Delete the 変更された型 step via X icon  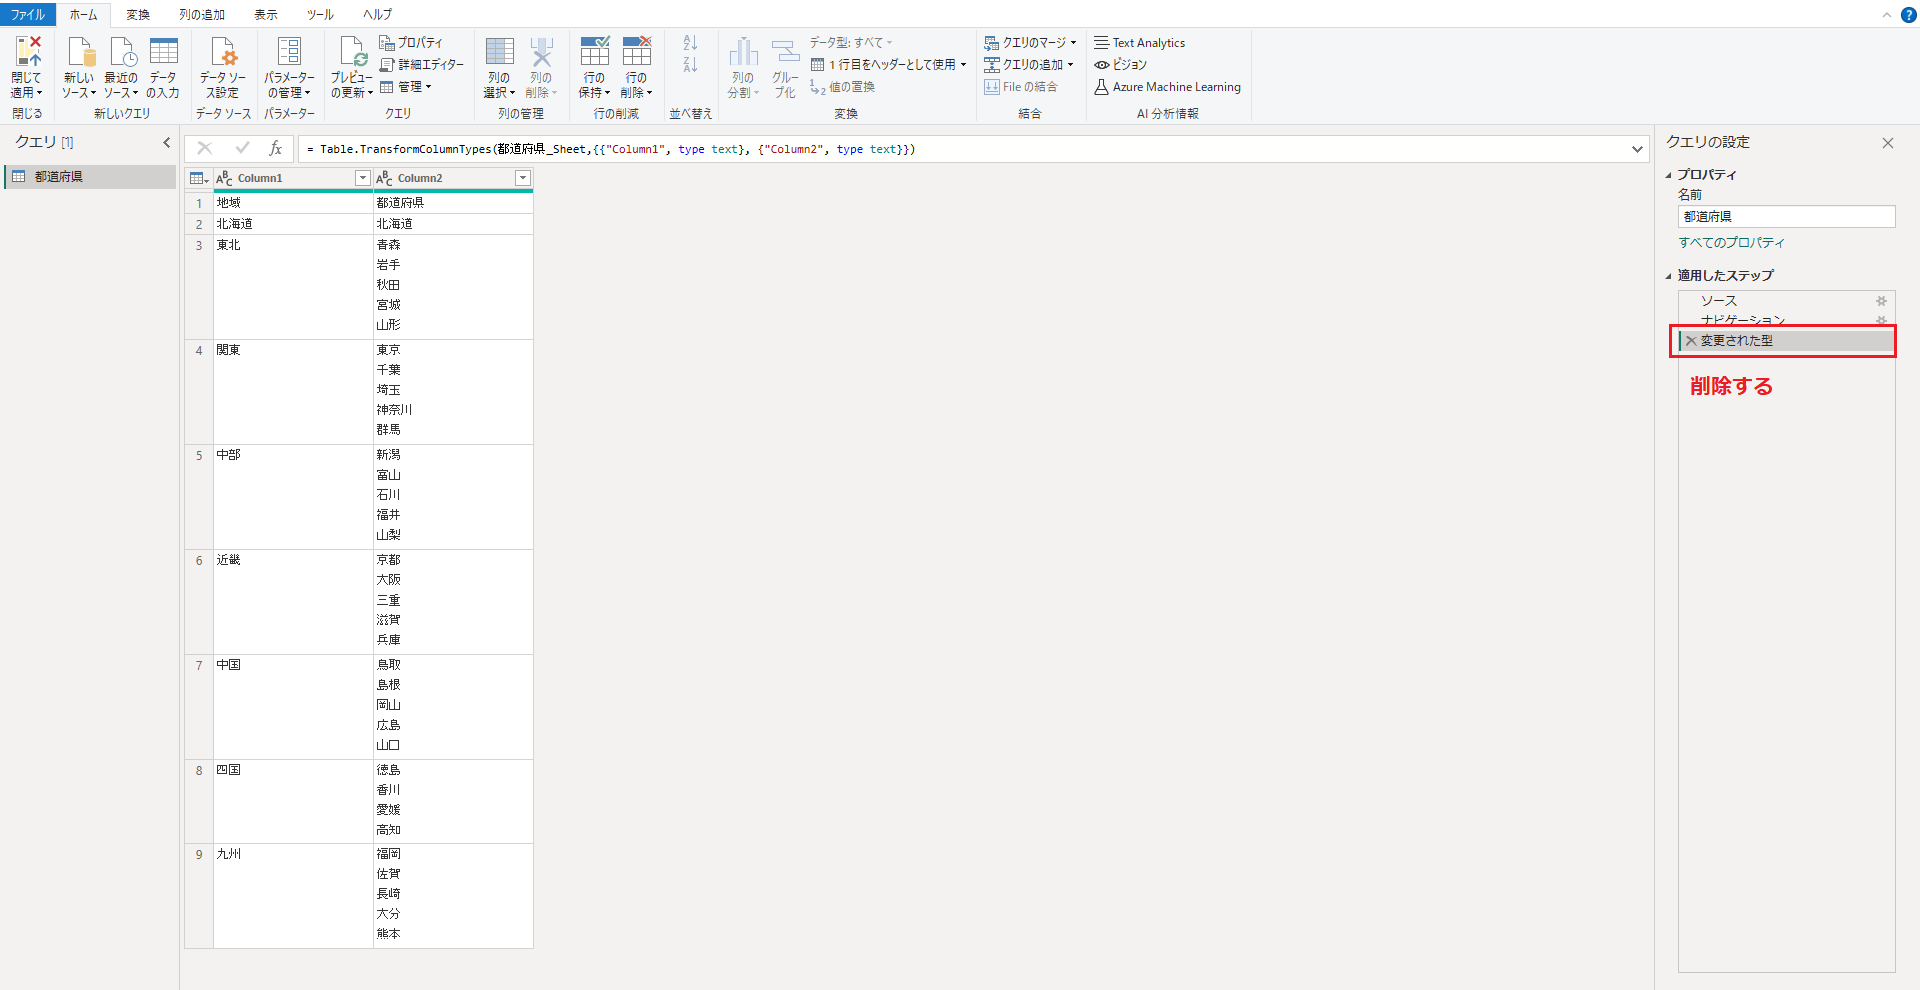point(1691,341)
